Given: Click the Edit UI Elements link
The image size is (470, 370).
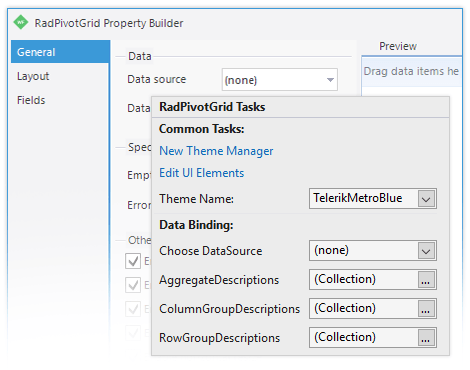Looking at the screenshot, I should tap(201, 173).
